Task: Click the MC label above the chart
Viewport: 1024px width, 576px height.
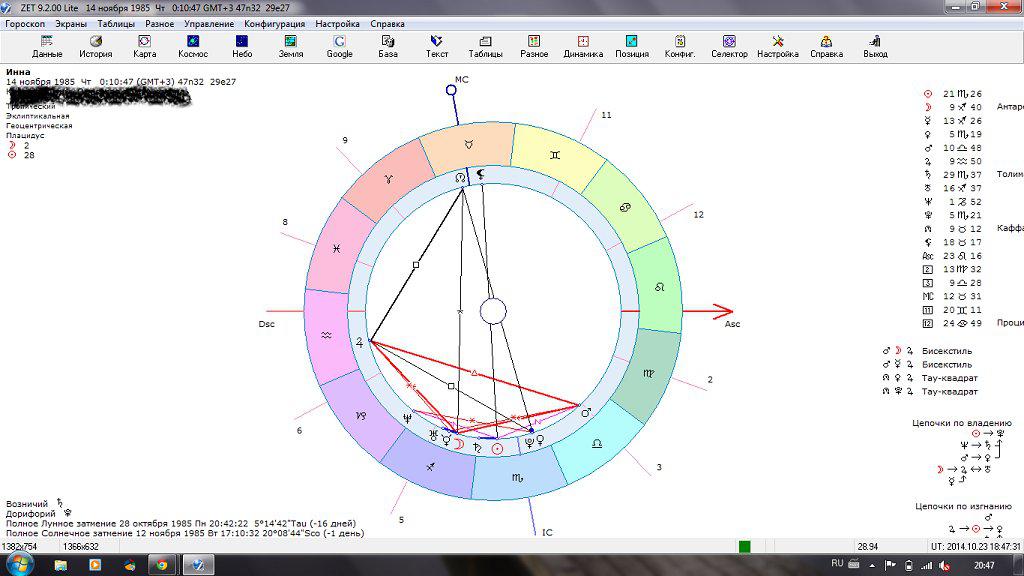Action: [462, 80]
